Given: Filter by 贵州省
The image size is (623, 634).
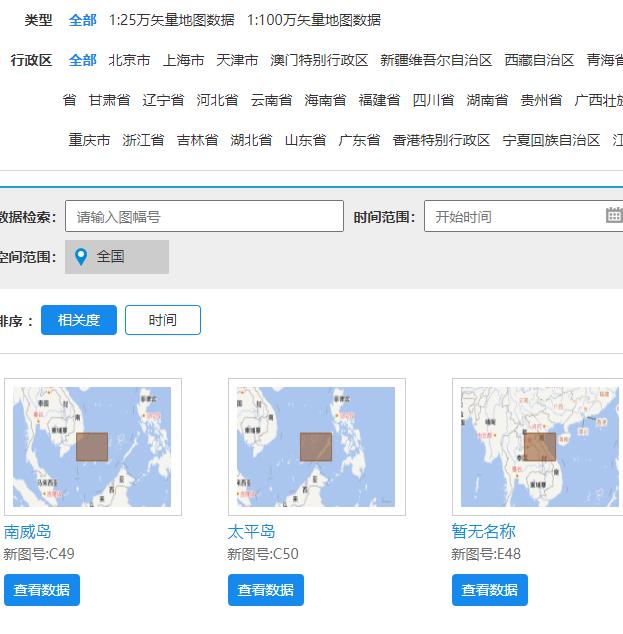Looking at the screenshot, I should [x=541, y=100].
